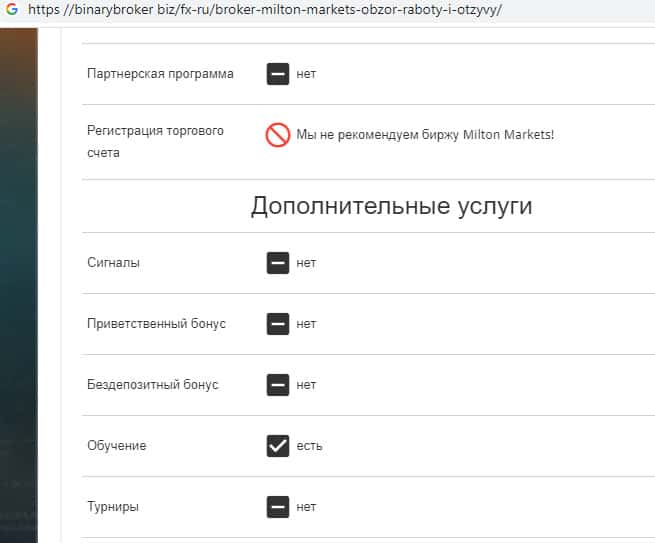
Task: Click the Приветственный бонус label
Action: pos(157,324)
